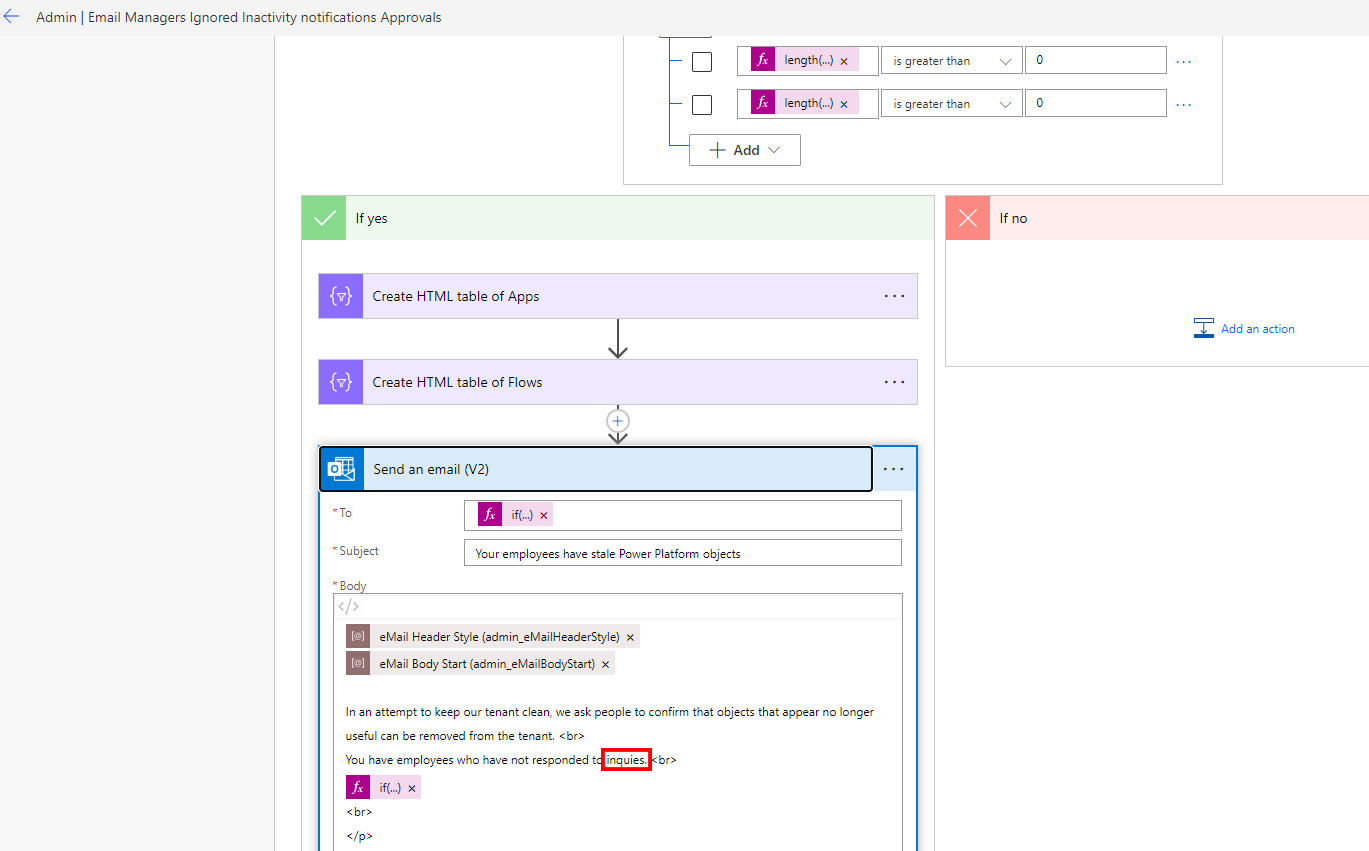Click the Outlook icon on Send an email (V2)

click(340, 468)
